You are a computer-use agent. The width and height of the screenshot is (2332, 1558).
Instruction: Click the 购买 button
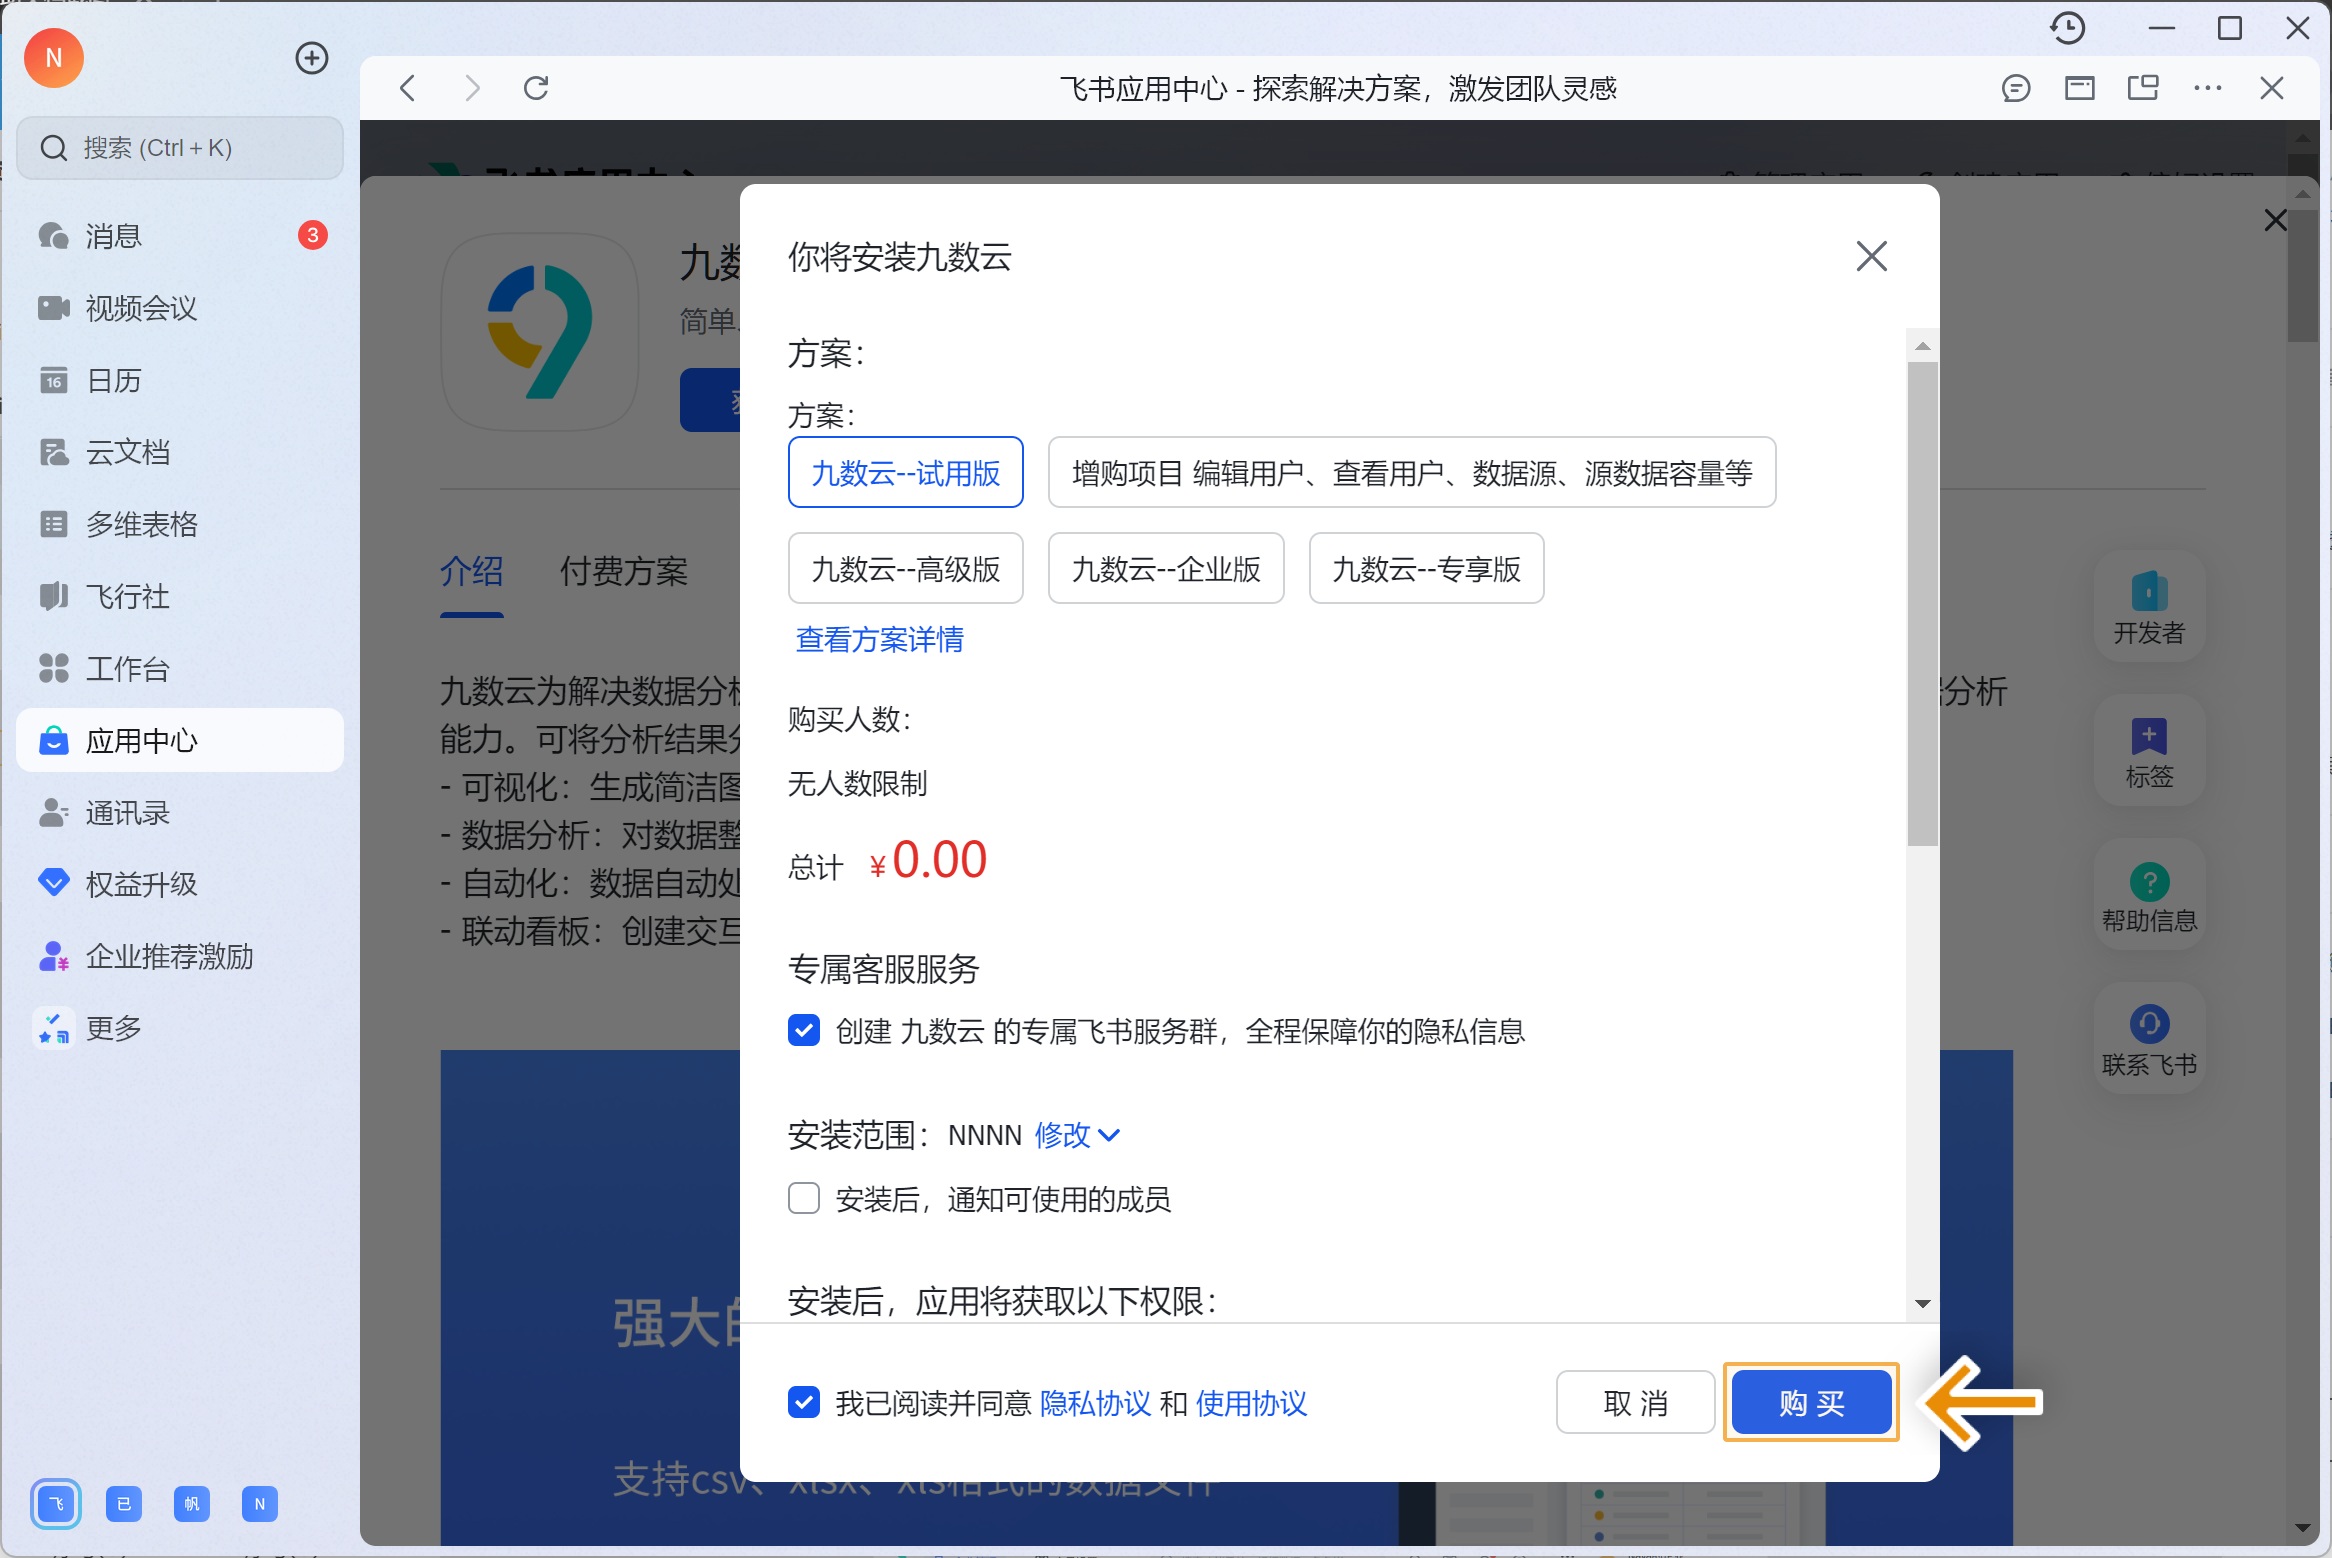coord(1811,1402)
